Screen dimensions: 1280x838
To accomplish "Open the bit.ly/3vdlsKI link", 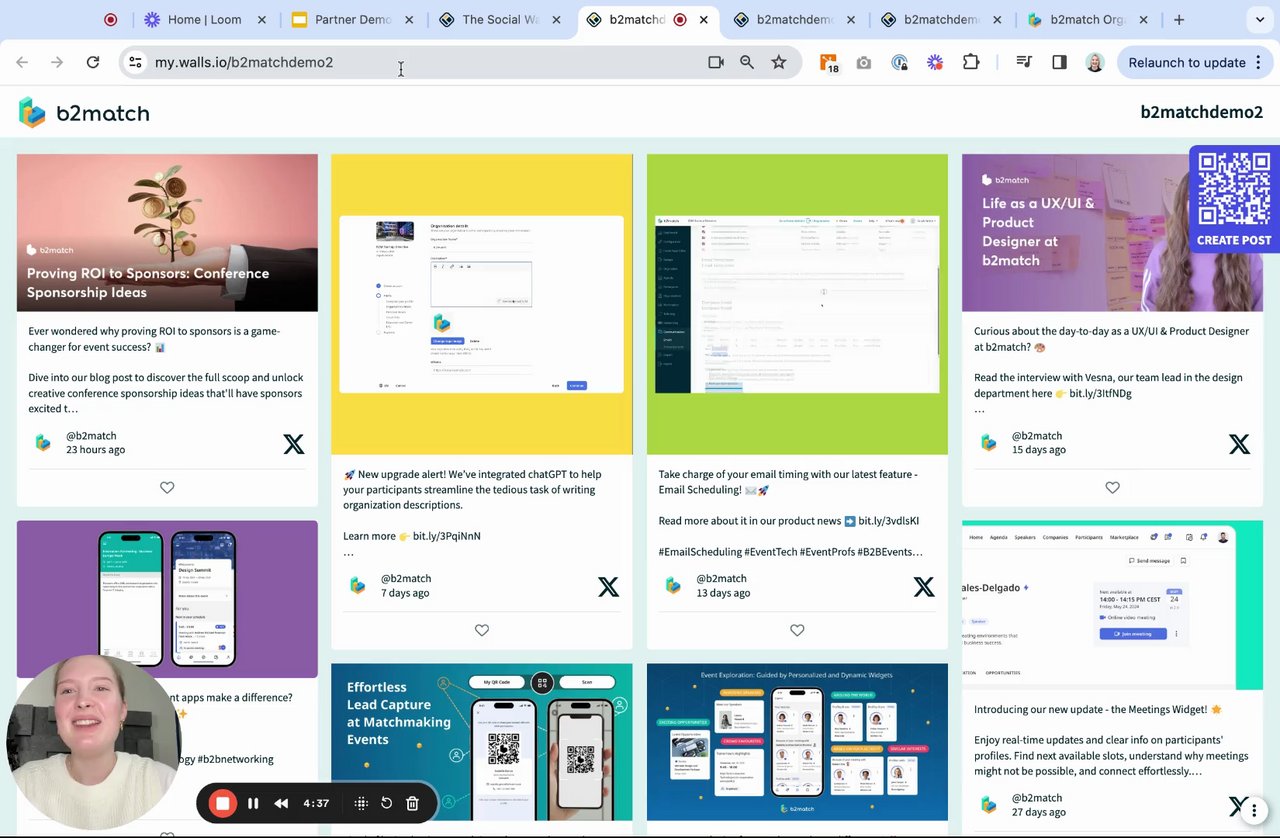I will pos(889,521).
